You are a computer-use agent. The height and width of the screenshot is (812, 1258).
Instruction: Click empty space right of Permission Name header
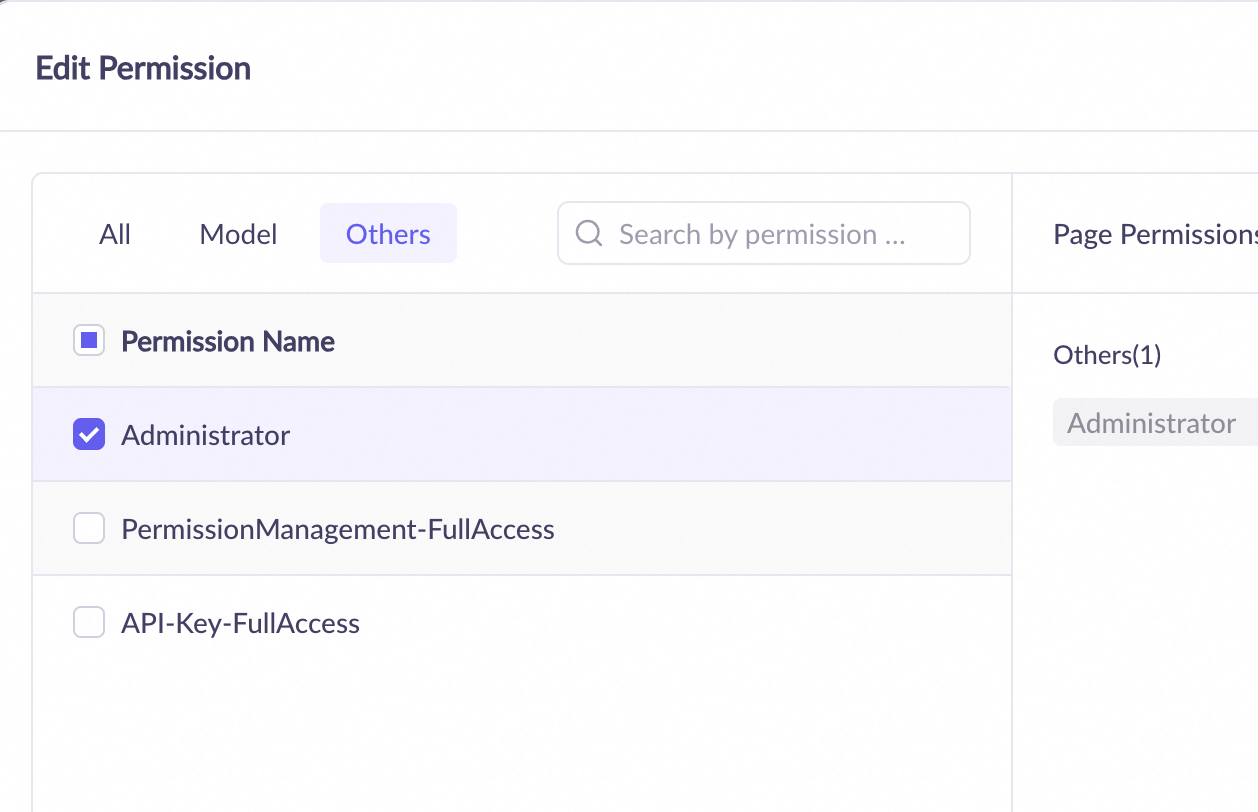pos(670,341)
